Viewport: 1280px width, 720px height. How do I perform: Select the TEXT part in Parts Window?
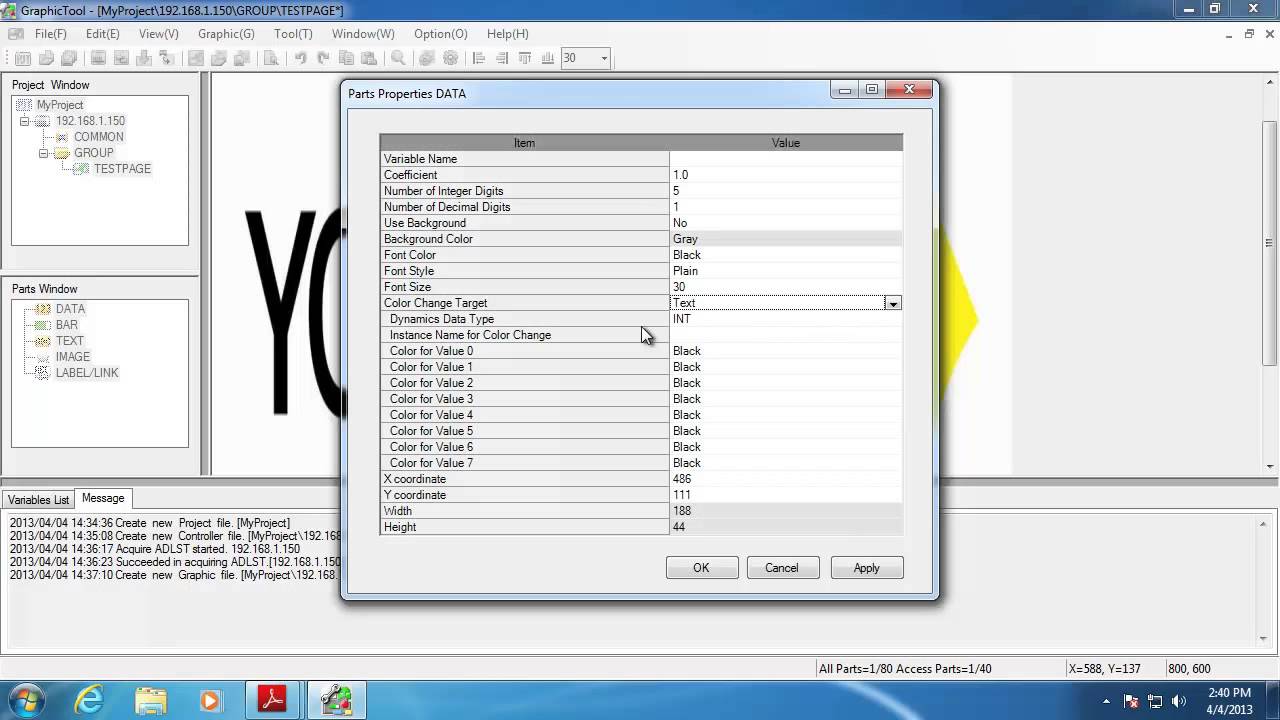(x=69, y=341)
